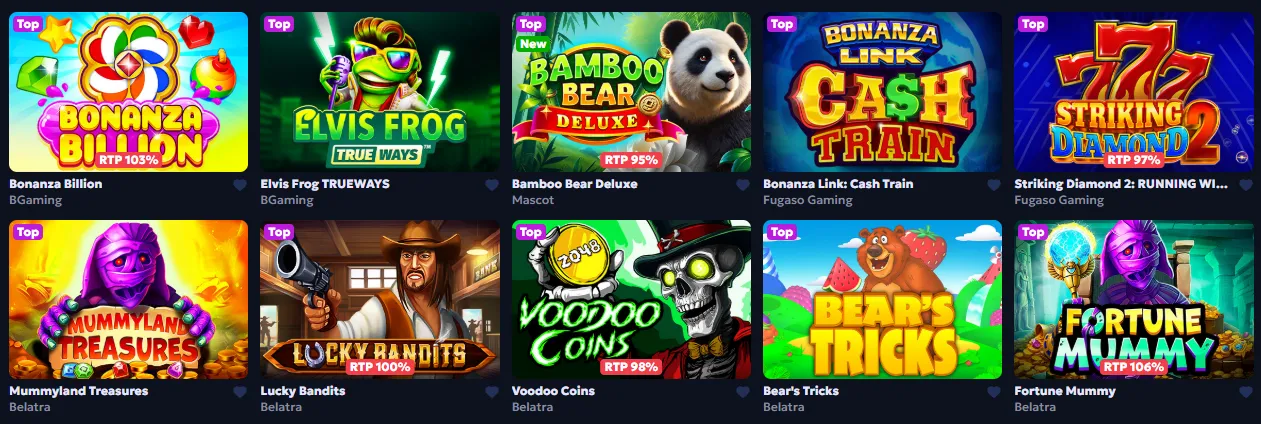
Task: Click the heart icon beside Bear's Tricks
Action: [993, 392]
